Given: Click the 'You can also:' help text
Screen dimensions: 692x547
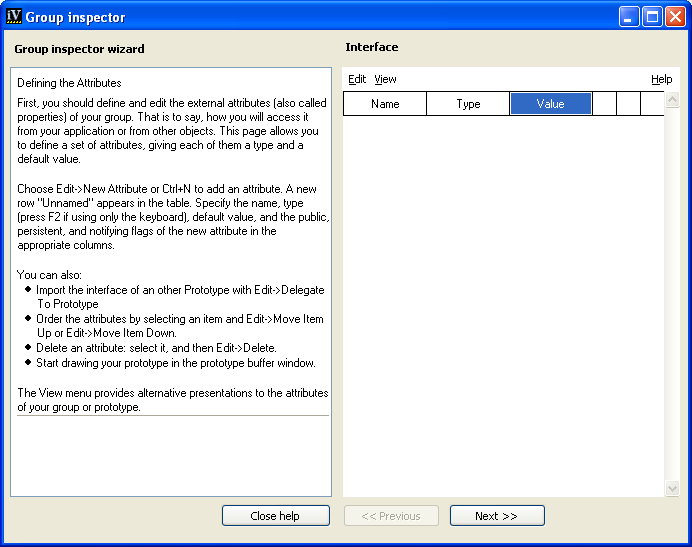Looking at the screenshot, I should tap(49, 275).
